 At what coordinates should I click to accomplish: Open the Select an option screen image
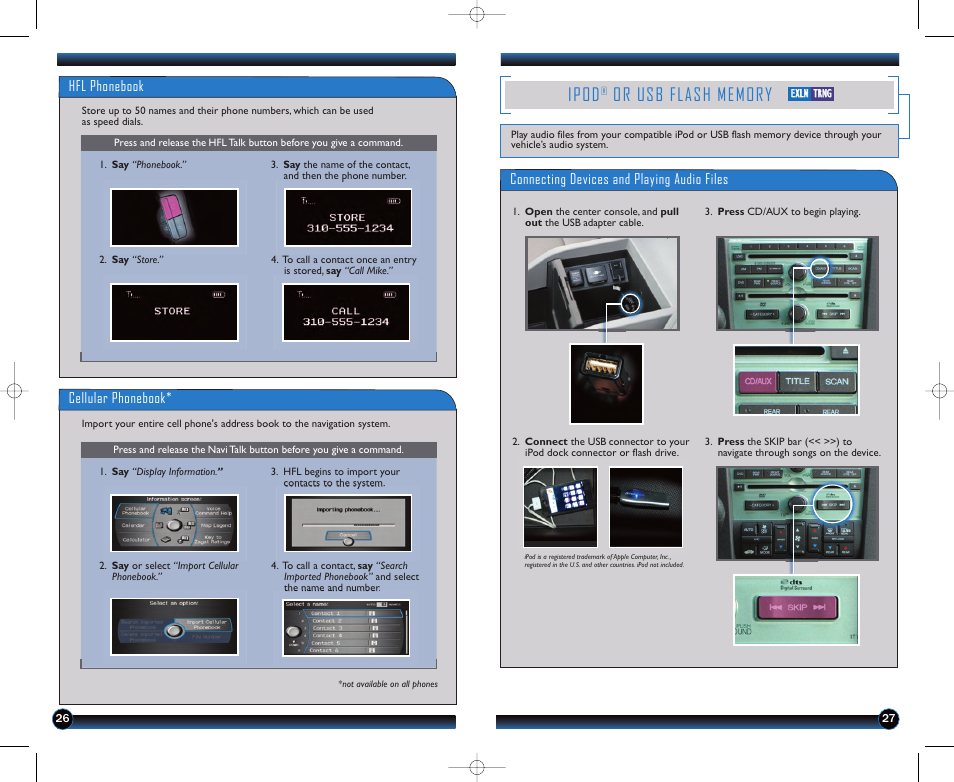click(174, 627)
